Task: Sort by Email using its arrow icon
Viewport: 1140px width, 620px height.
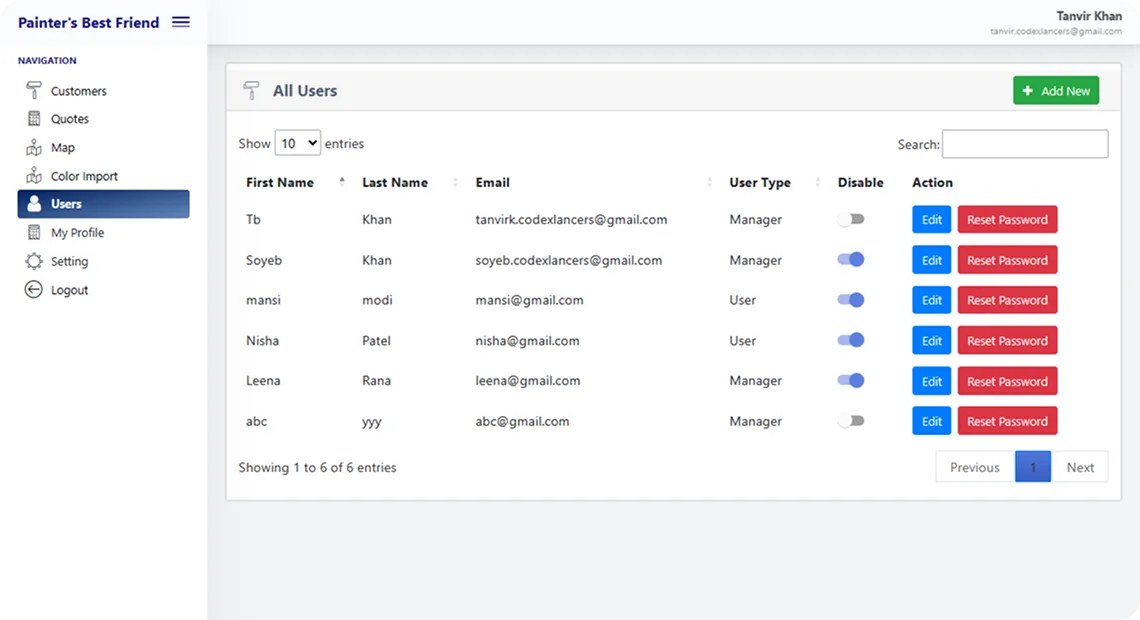Action: click(x=709, y=182)
